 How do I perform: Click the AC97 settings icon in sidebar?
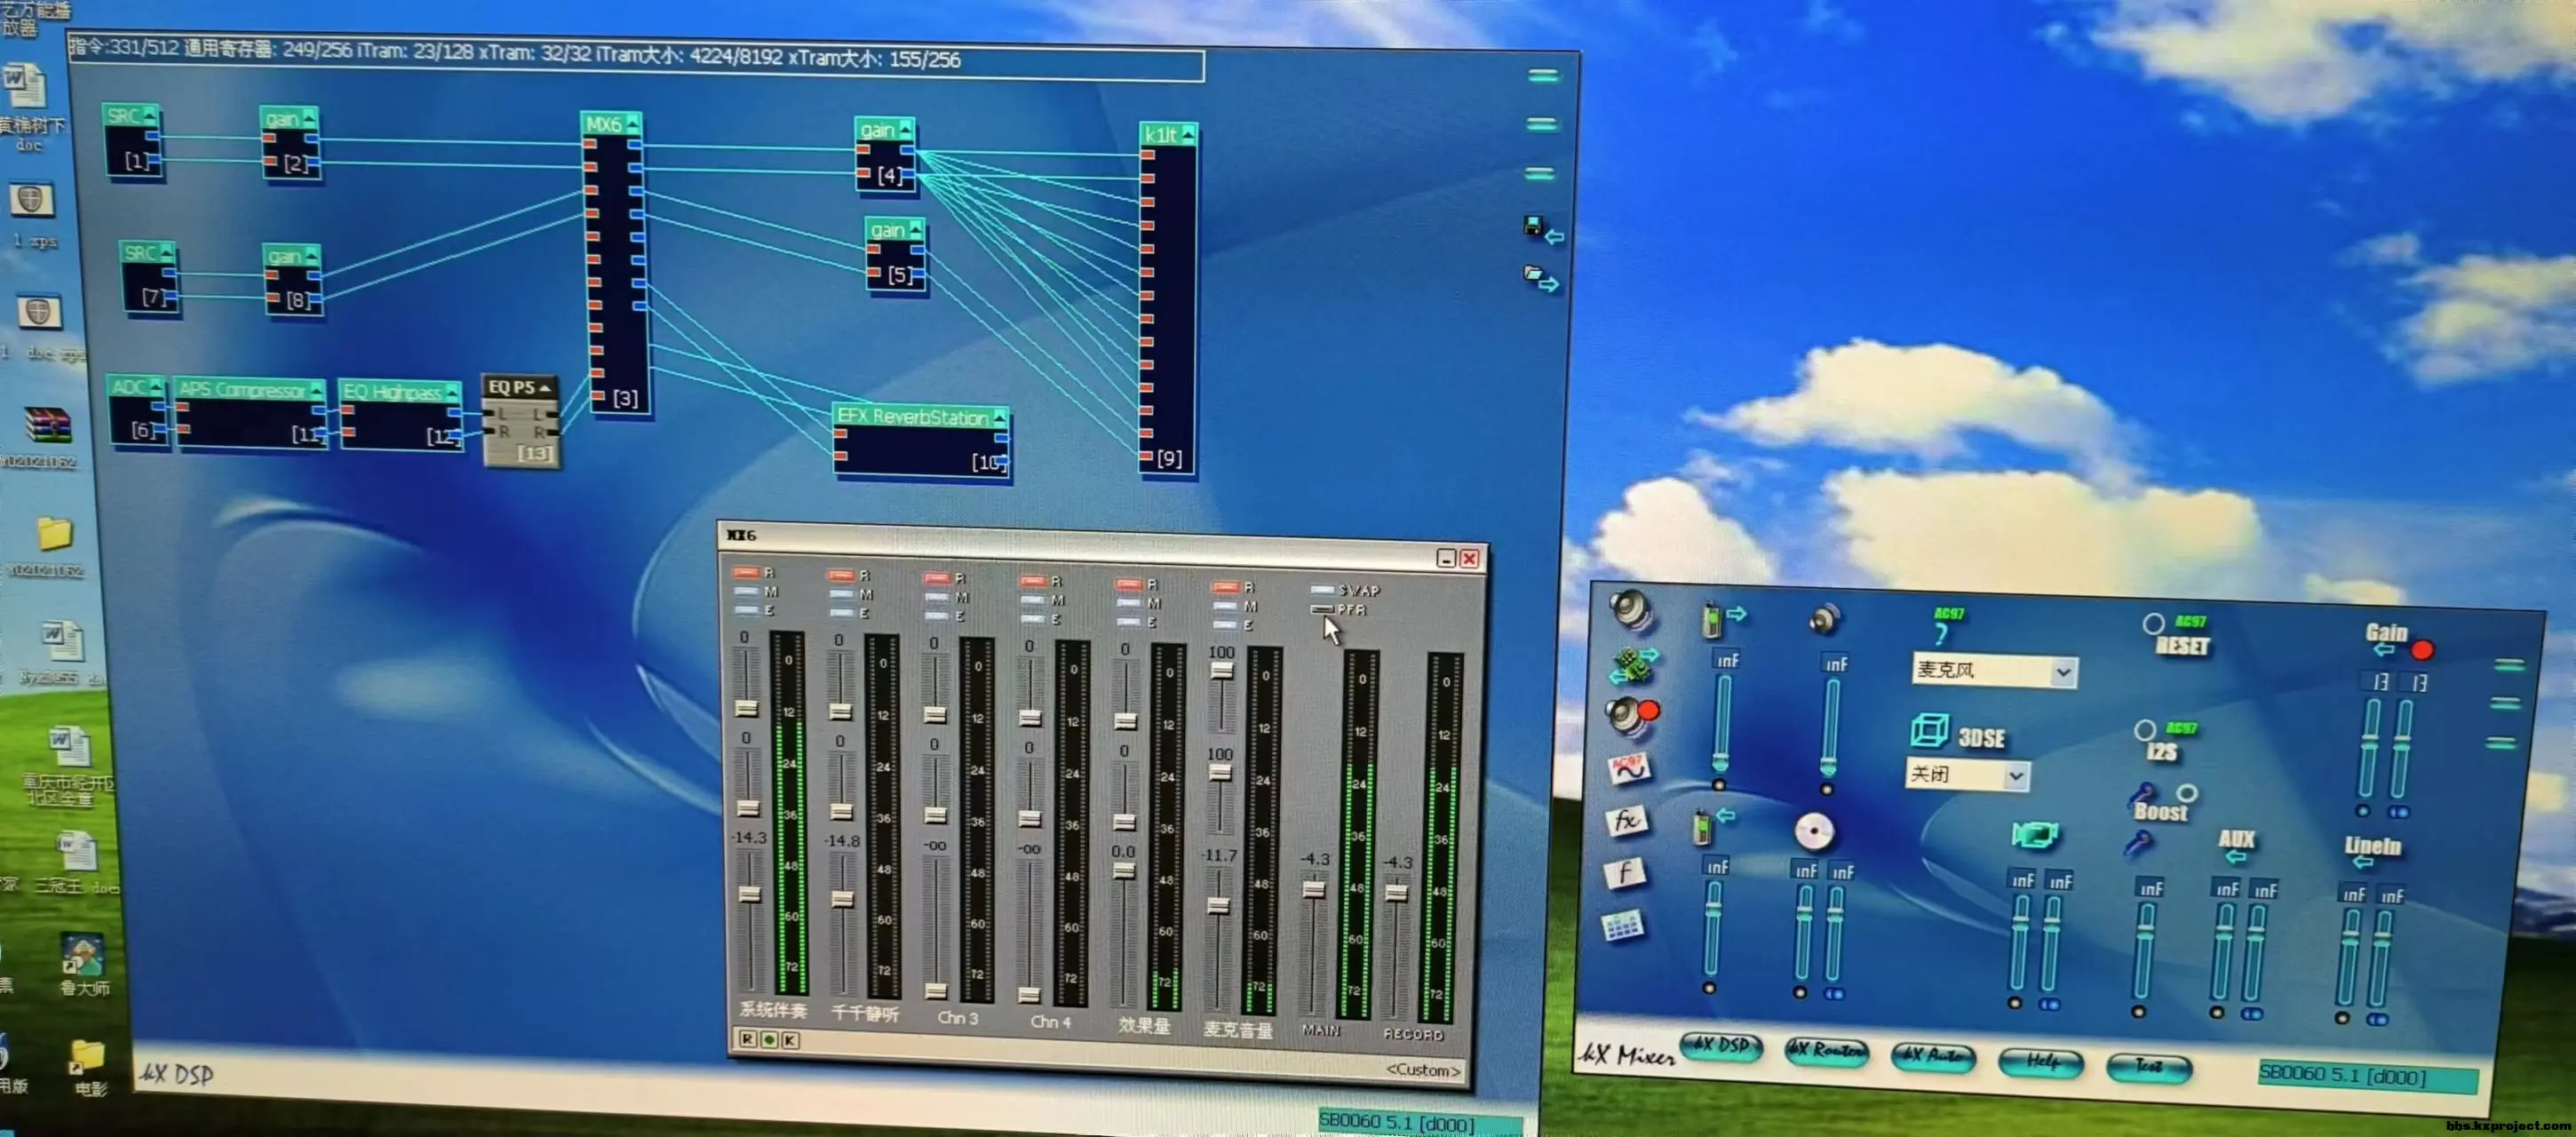1629,768
